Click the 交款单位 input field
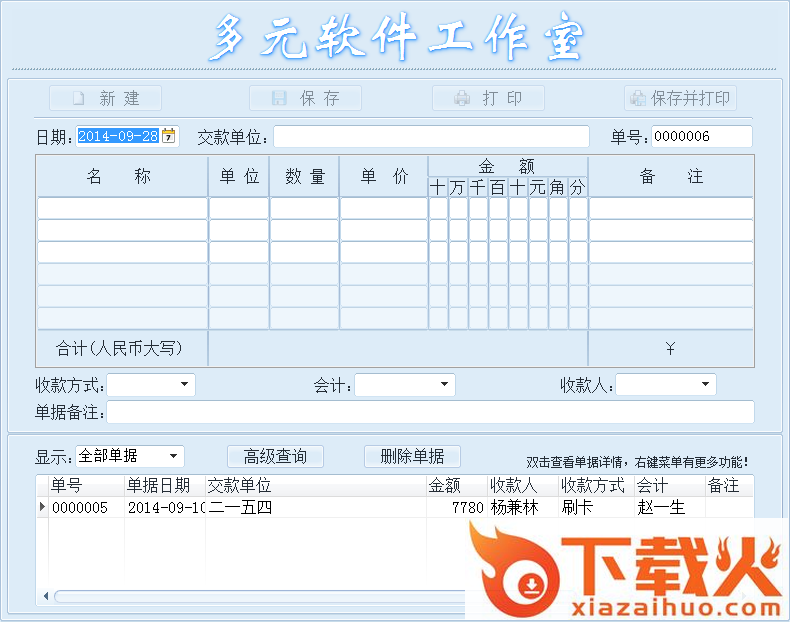This screenshot has height=622, width=790. [431, 136]
